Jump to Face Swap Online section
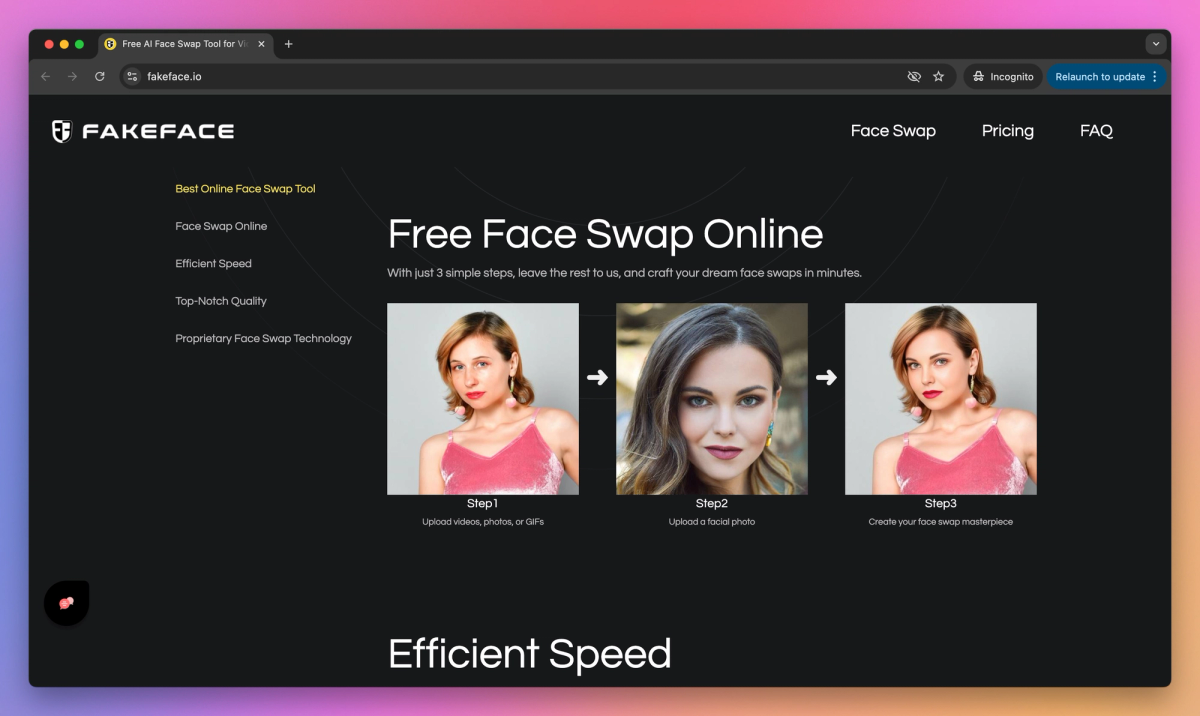 221,226
